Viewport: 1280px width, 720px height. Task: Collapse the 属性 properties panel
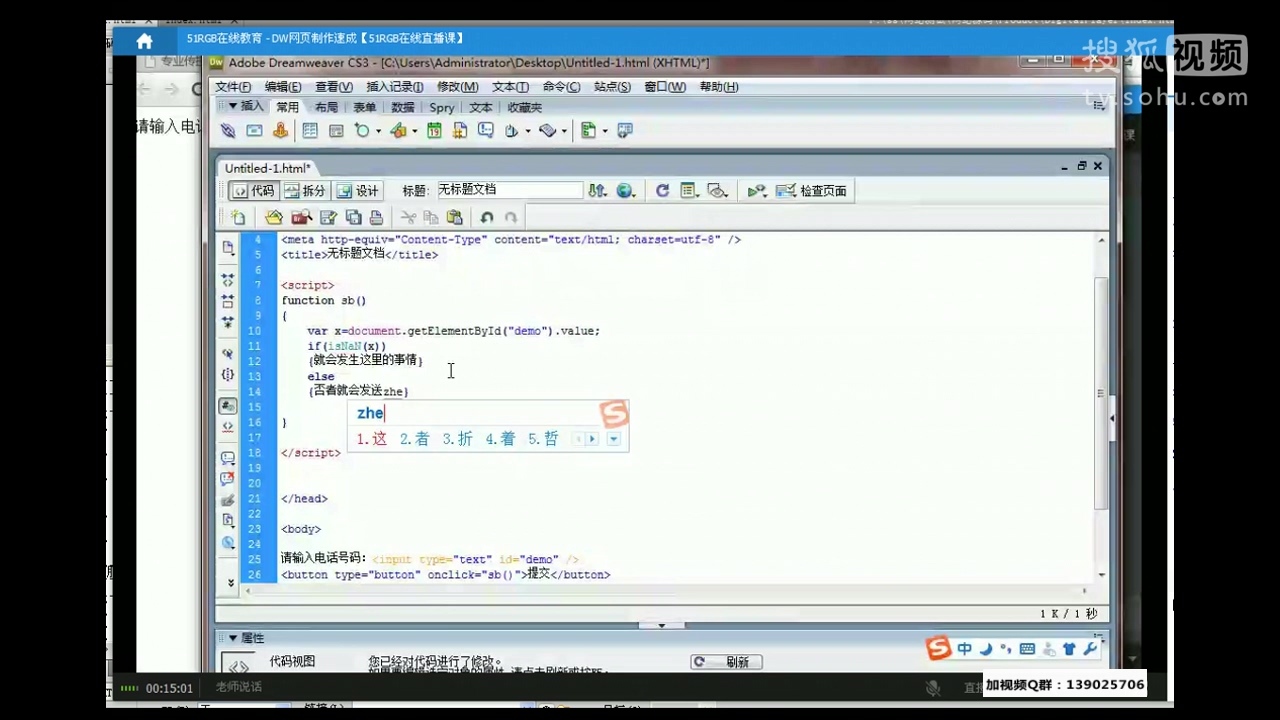click(233, 638)
